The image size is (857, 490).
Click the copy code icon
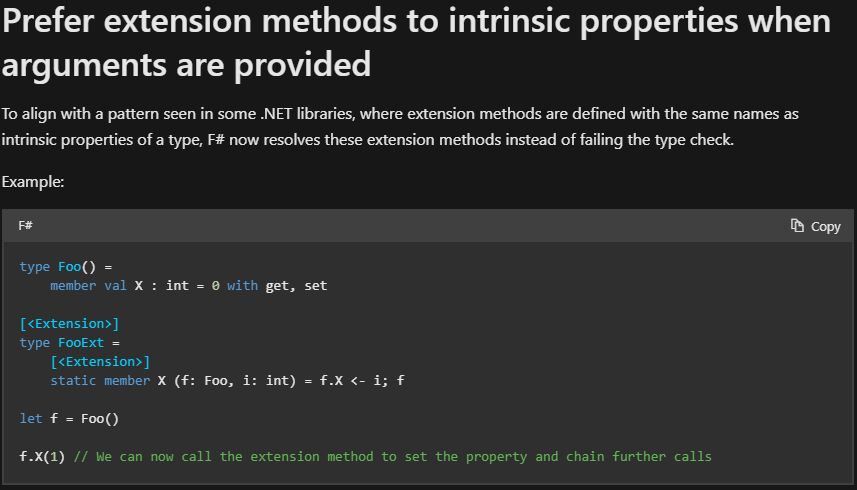pos(797,226)
